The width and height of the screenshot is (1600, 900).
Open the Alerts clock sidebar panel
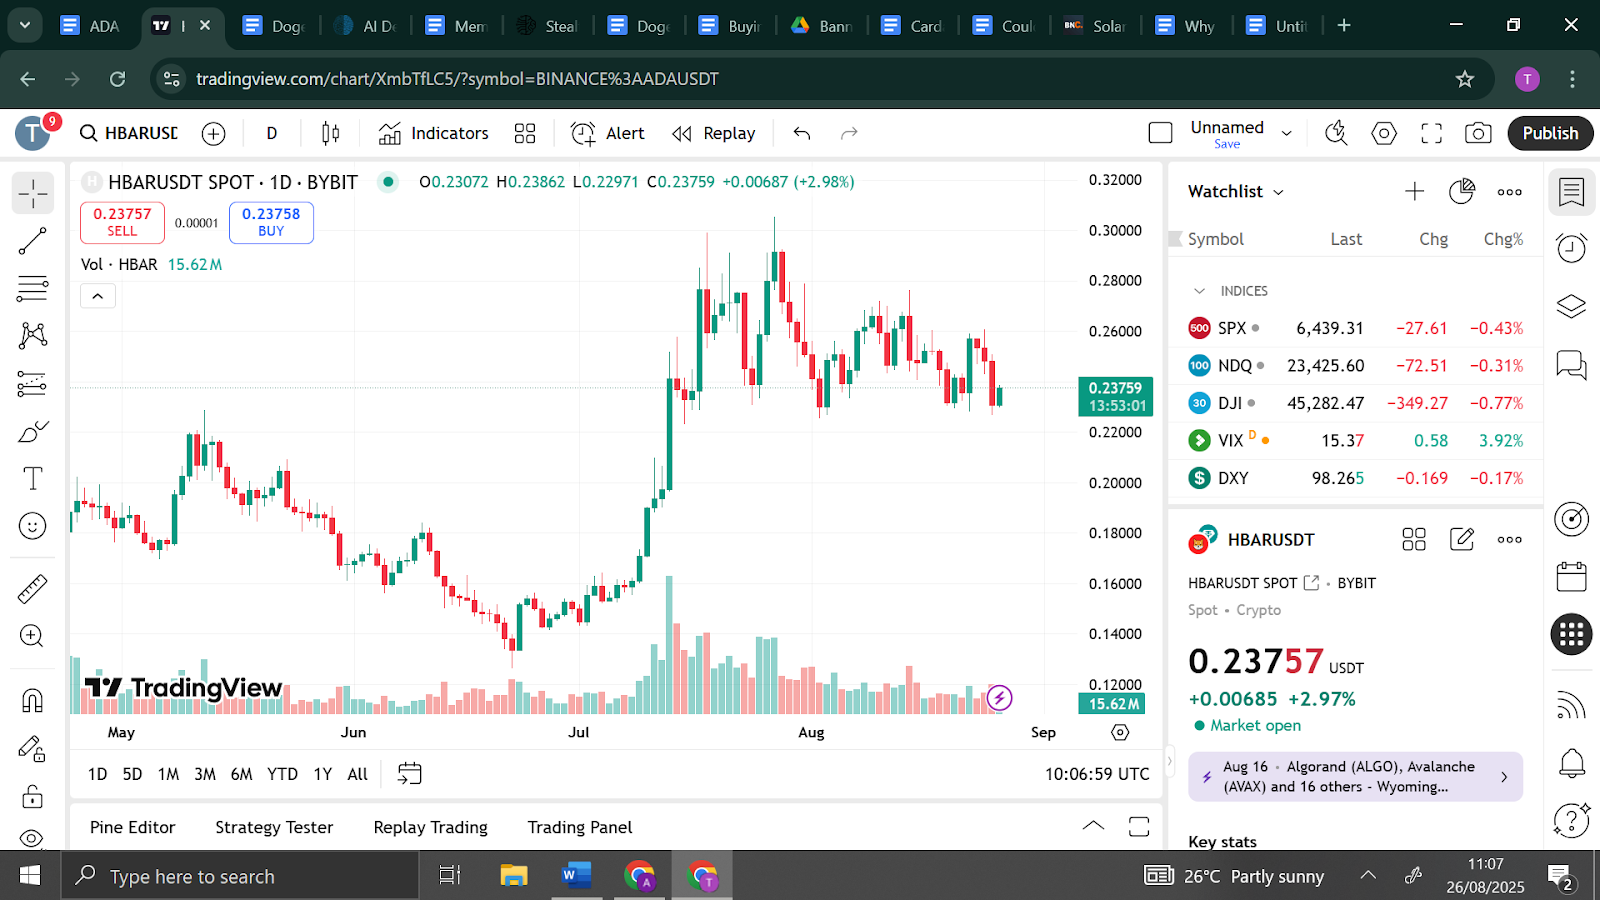click(x=1572, y=247)
